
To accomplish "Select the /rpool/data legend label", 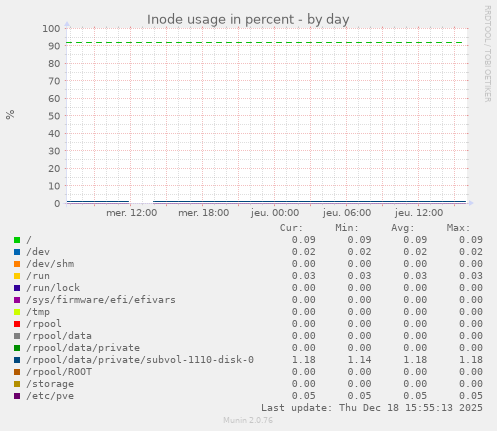I will click(x=59, y=336).
